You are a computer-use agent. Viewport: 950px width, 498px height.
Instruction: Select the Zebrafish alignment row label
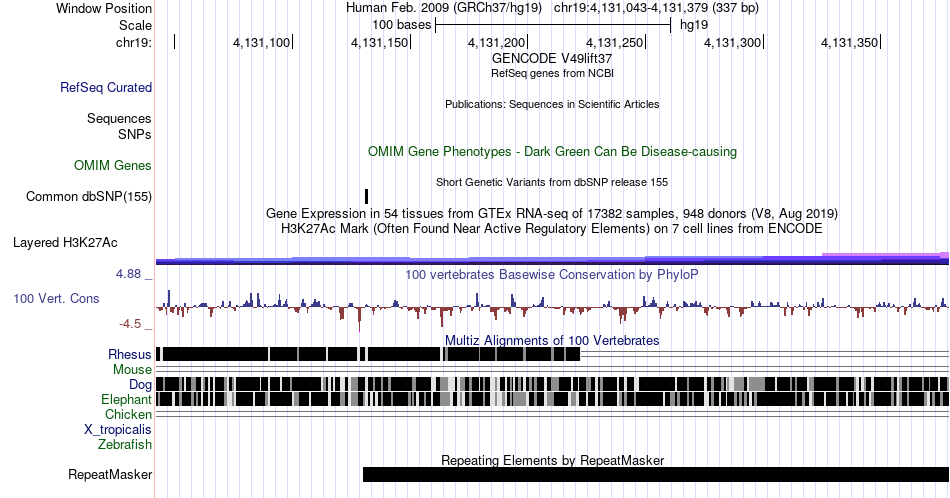coord(125,444)
